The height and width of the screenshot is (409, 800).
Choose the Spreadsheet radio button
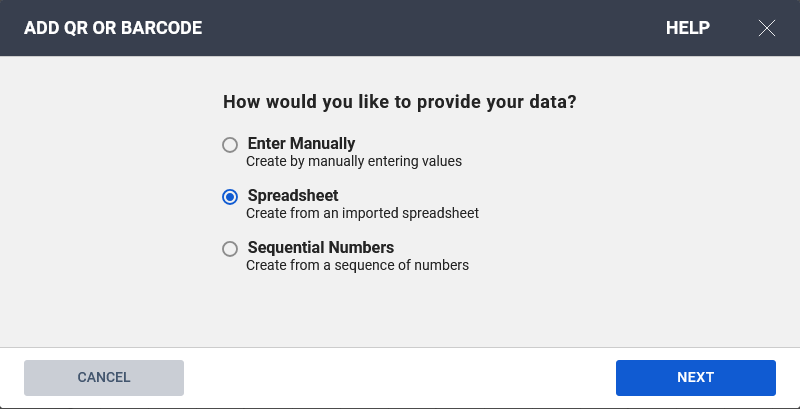(x=230, y=197)
